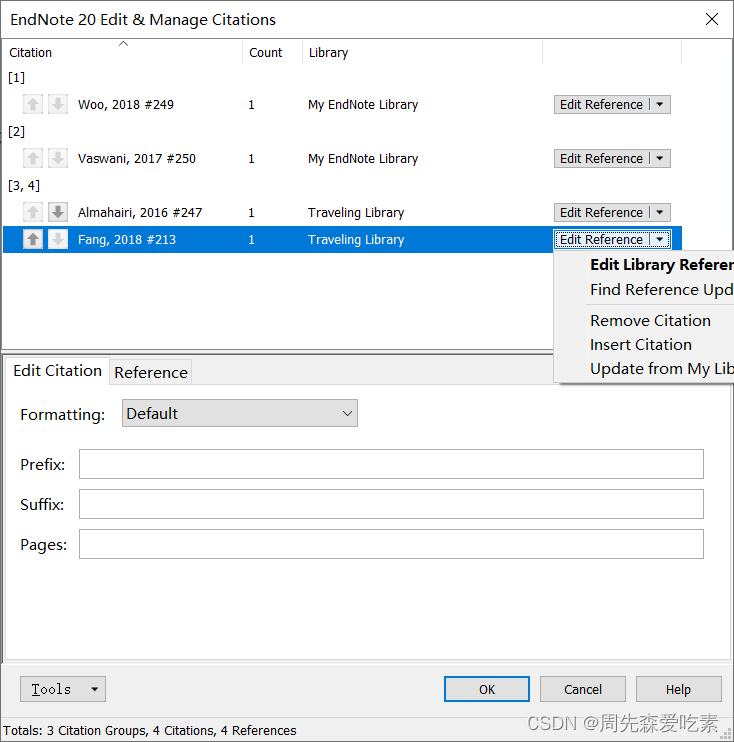
Task: Open the Help button
Action: (679, 689)
